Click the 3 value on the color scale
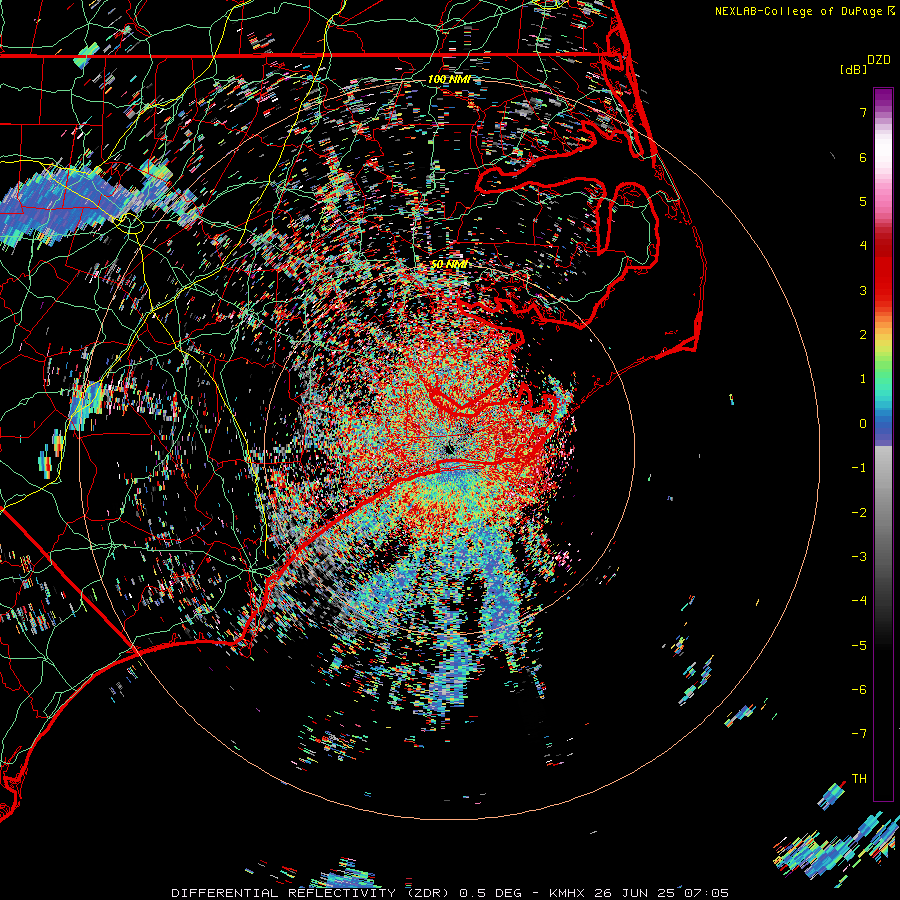900x900 pixels. pos(863,290)
